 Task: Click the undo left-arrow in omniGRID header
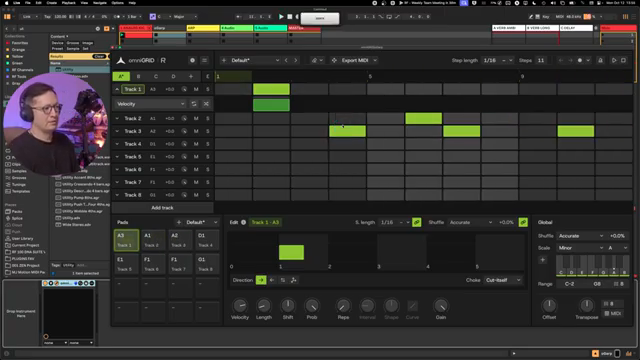(x=561, y=60)
